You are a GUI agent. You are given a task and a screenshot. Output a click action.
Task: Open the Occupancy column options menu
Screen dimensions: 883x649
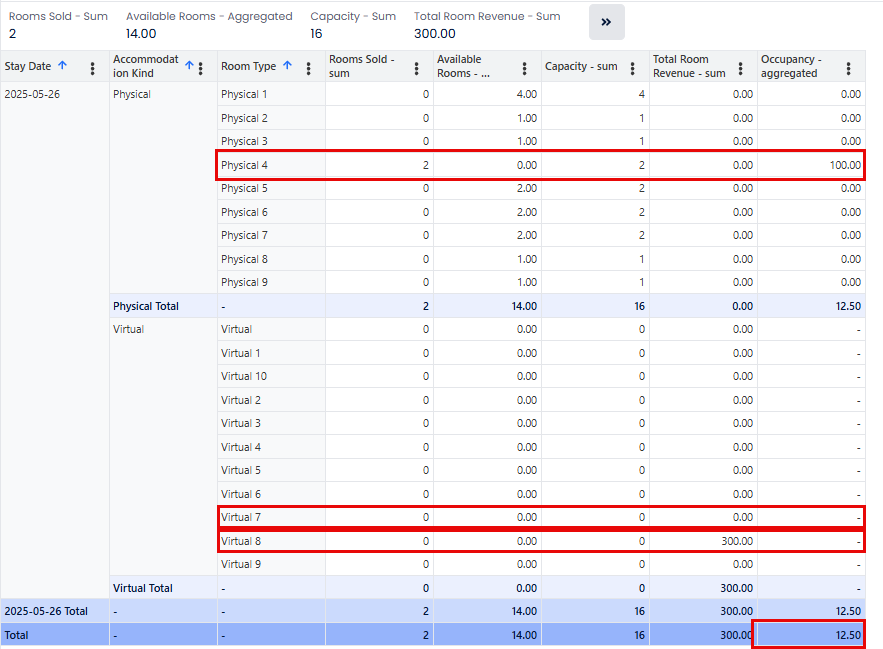[849, 68]
